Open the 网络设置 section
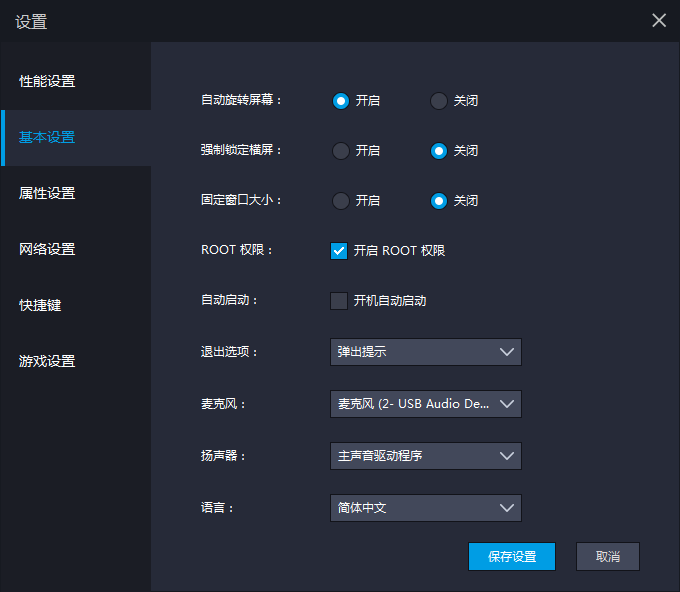 click(x=47, y=249)
